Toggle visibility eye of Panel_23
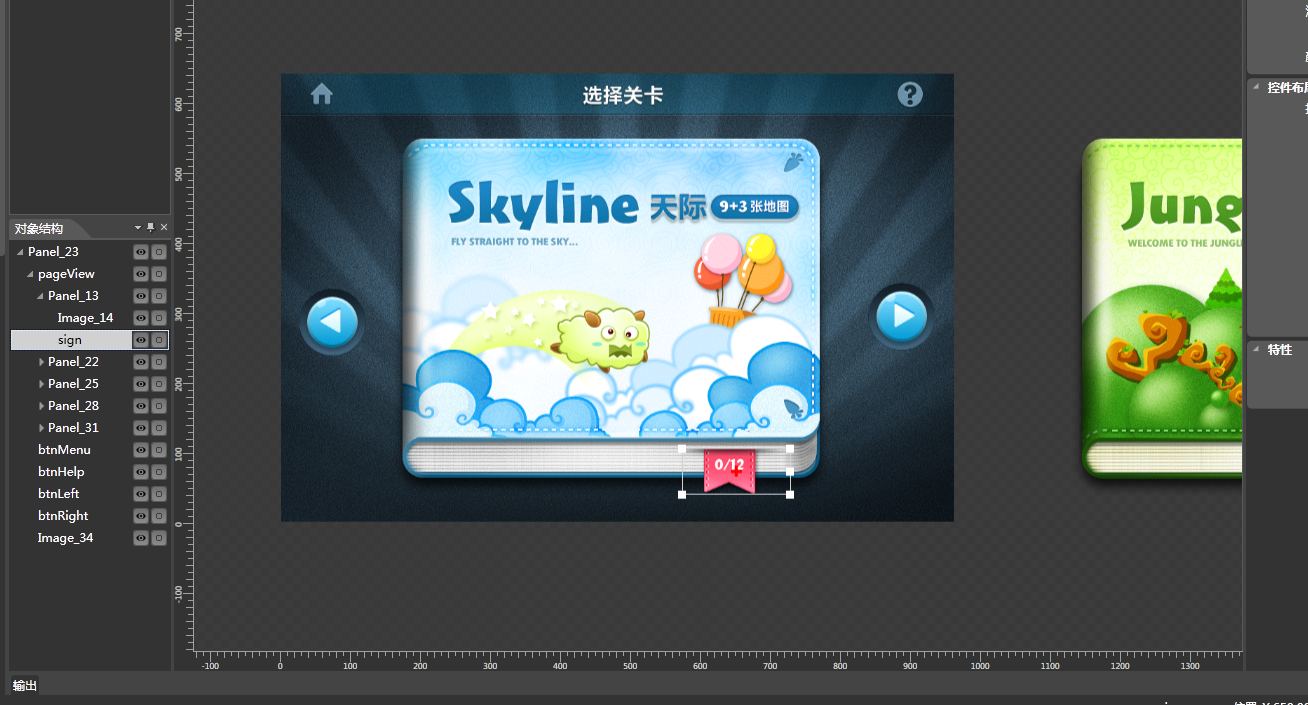The image size is (1308, 705). [x=141, y=252]
